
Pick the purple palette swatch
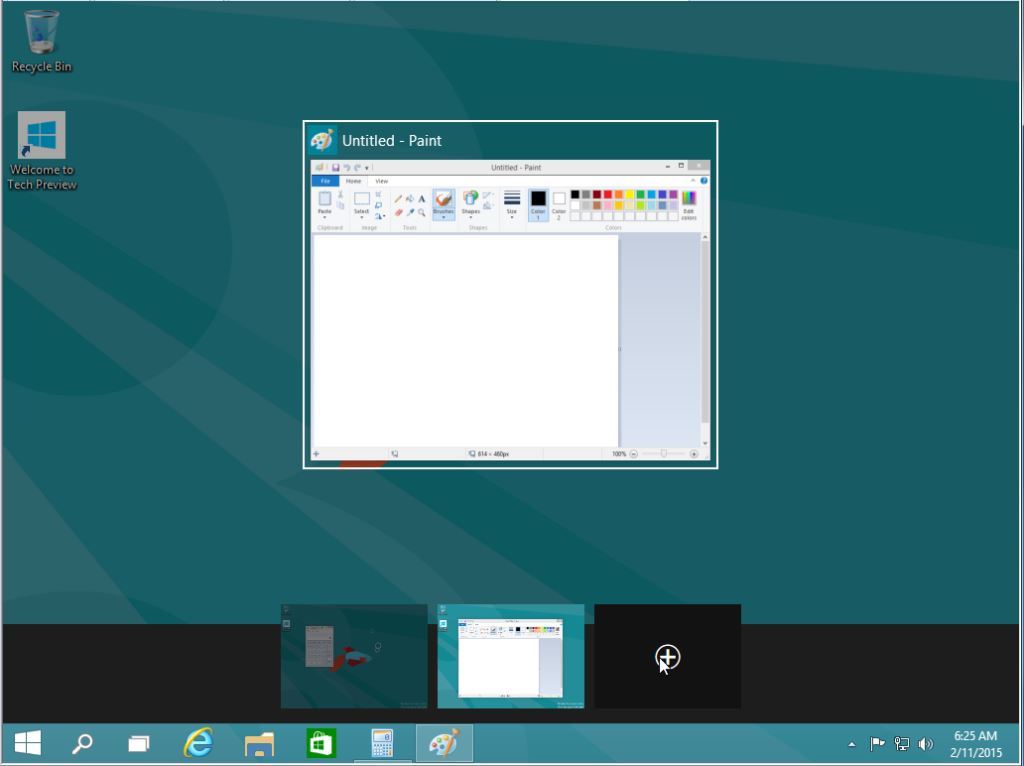click(x=673, y=195)
